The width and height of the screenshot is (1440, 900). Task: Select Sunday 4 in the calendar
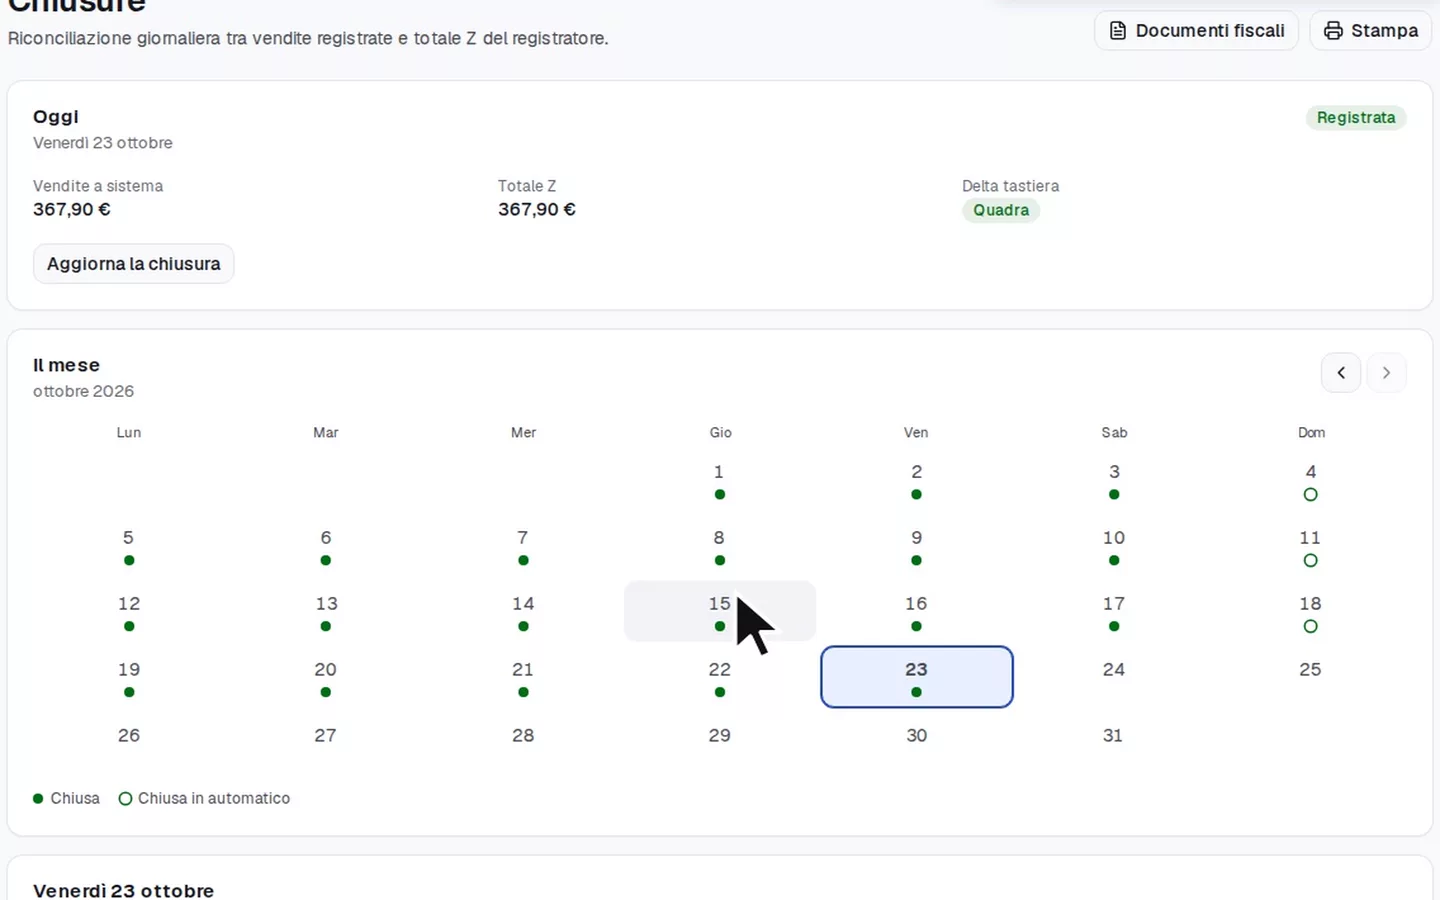[x=1311, y=479]
